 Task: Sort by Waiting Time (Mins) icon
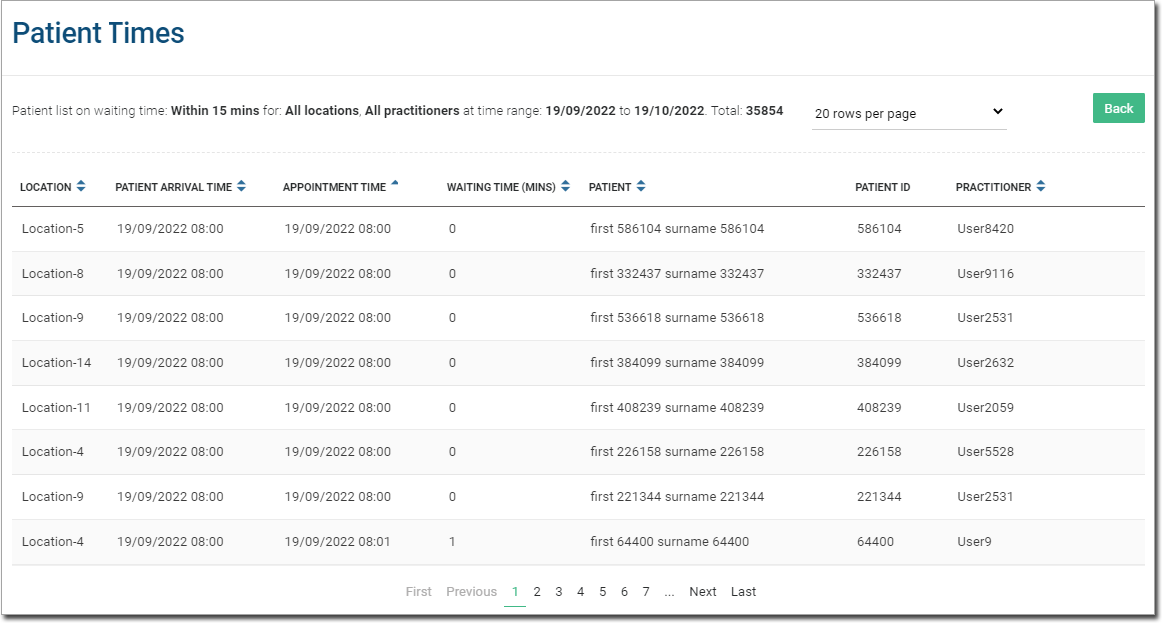(566, 187)
